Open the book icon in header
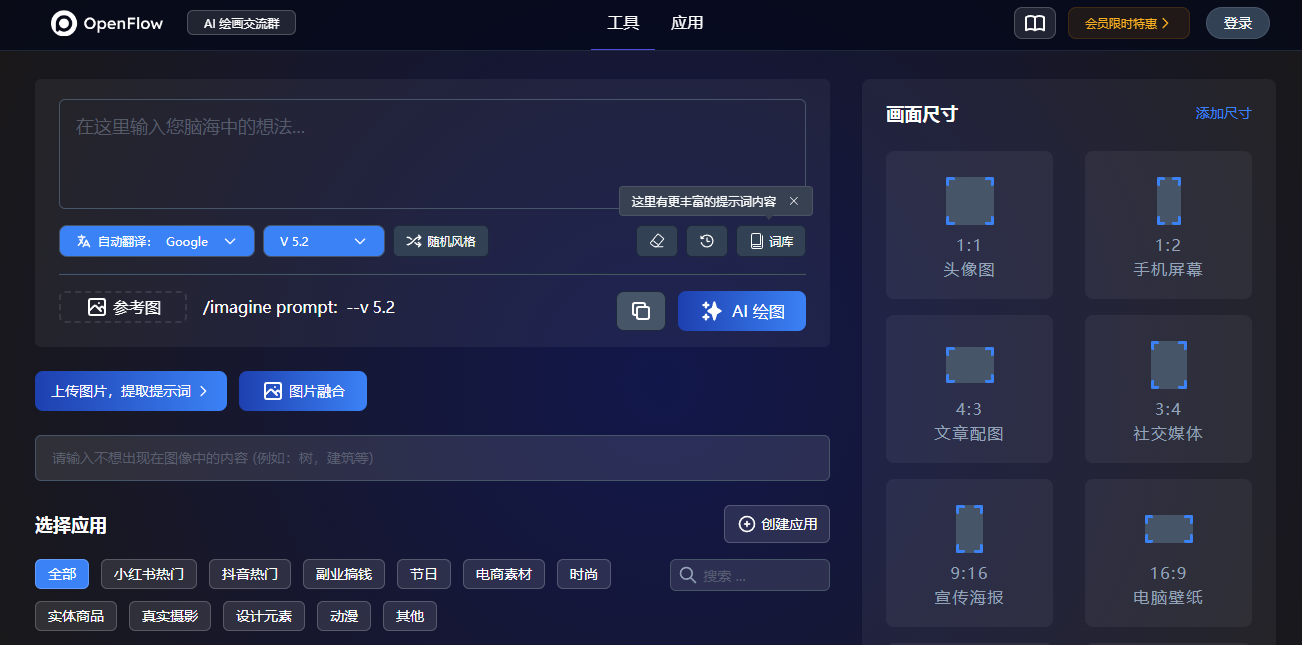The height and width of the screenshot is (645, 1302). tap(1035, 23)
